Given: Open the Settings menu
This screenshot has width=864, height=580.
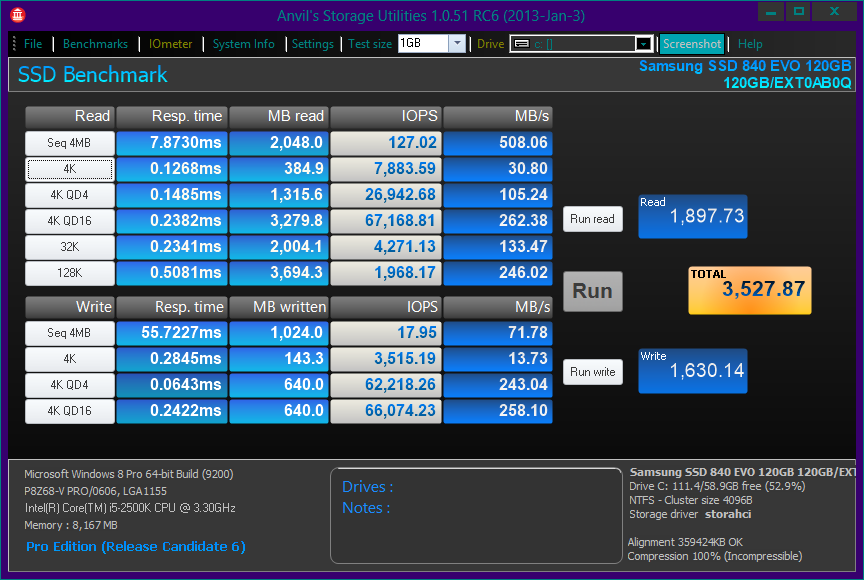Looking at the screenshot, I should (x=312, y=44).
